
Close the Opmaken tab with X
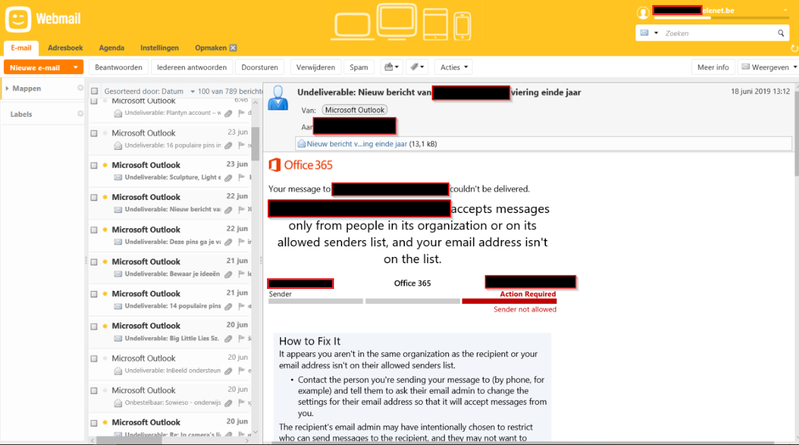pyautogui.click(x=233, y=48)
